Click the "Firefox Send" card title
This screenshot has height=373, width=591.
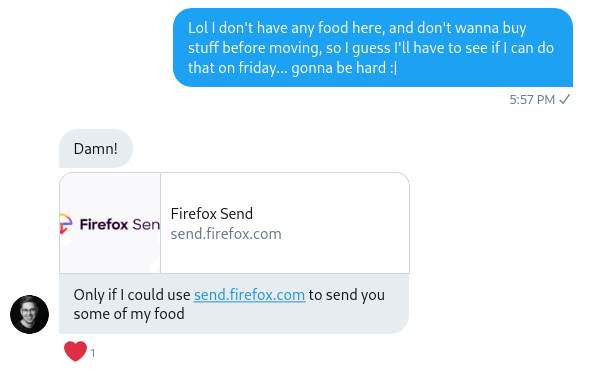click(212, 214)
